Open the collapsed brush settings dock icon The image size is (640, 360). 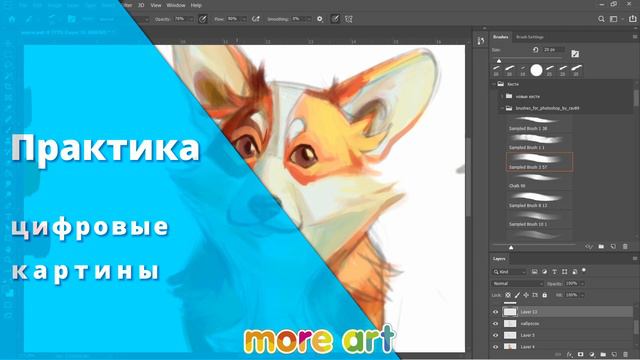click(x=480, y=40)
